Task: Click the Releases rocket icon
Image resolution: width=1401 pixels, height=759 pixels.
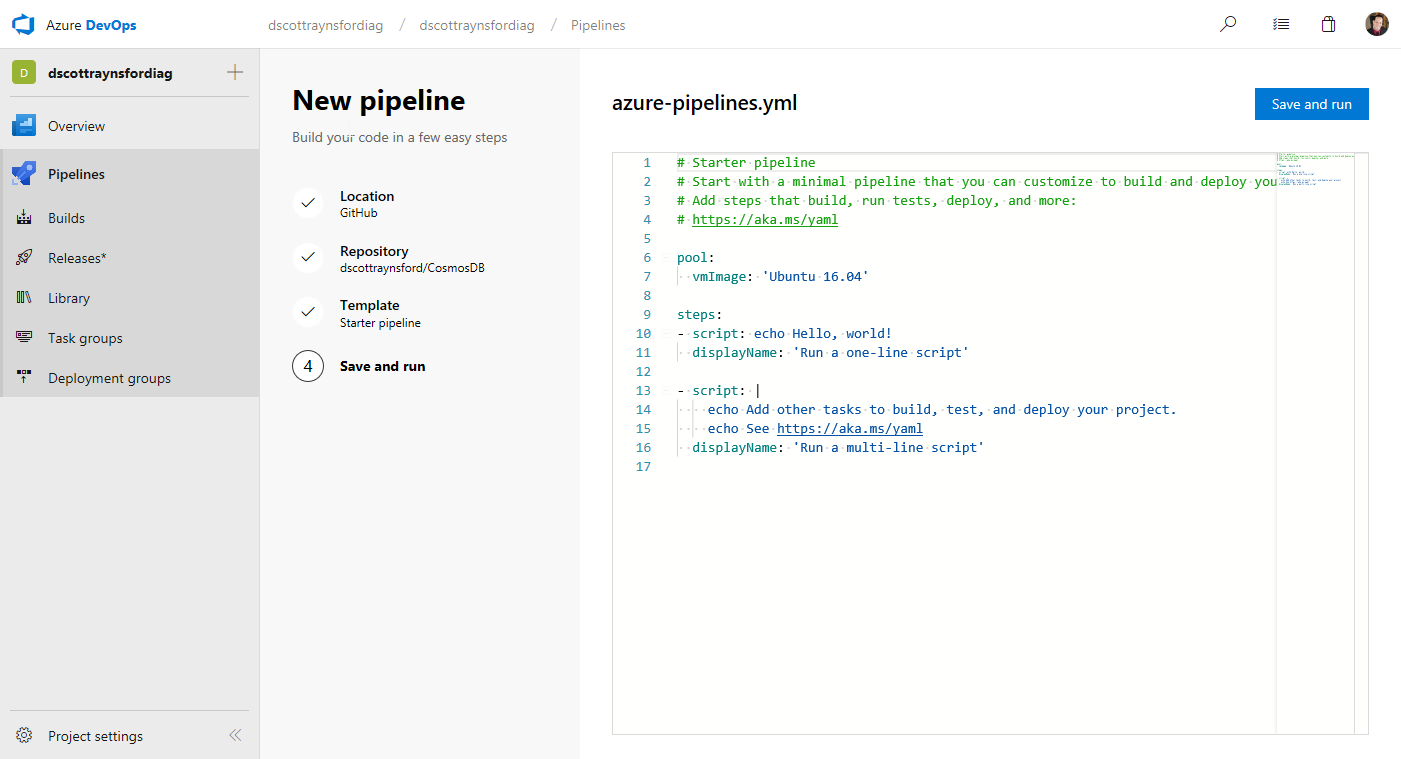Action: click(25, 258)
